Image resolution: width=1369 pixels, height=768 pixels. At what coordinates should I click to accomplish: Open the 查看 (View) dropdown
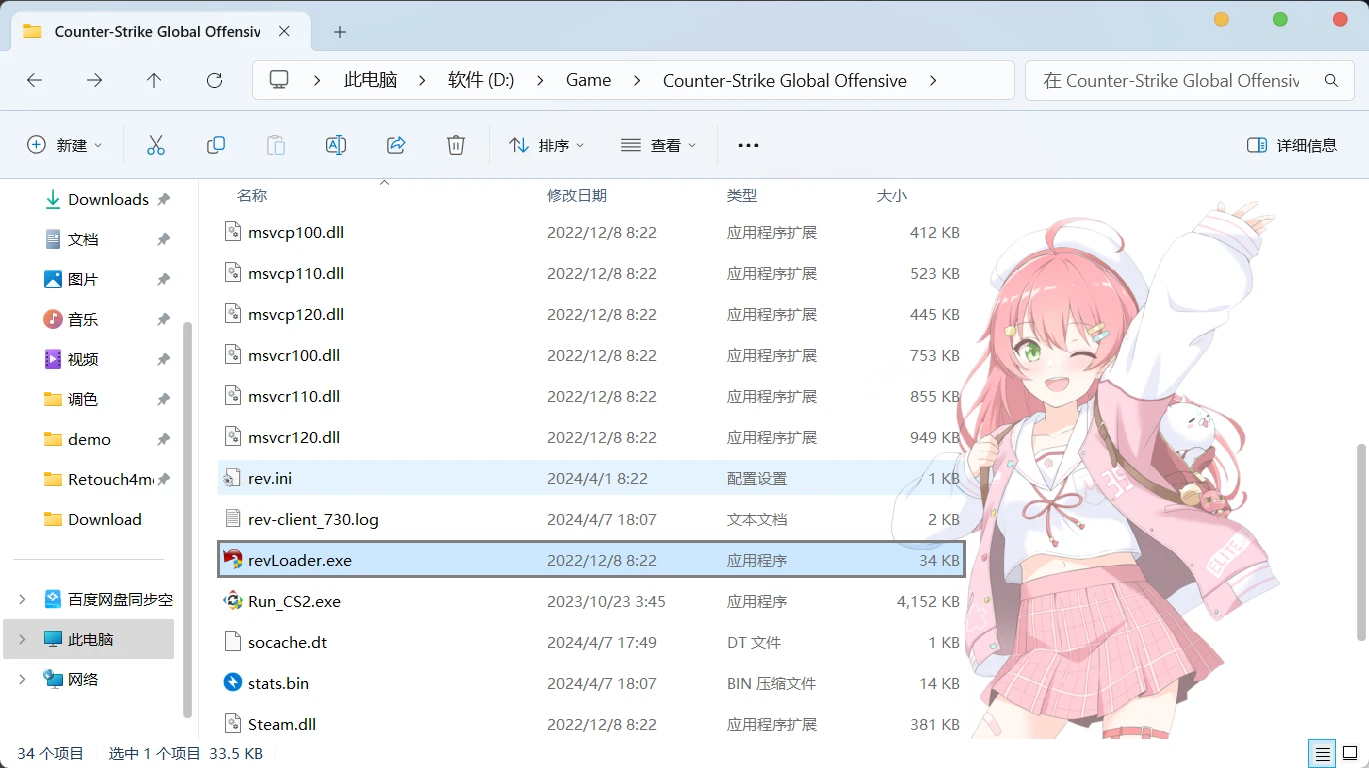(x=658, y=145)
